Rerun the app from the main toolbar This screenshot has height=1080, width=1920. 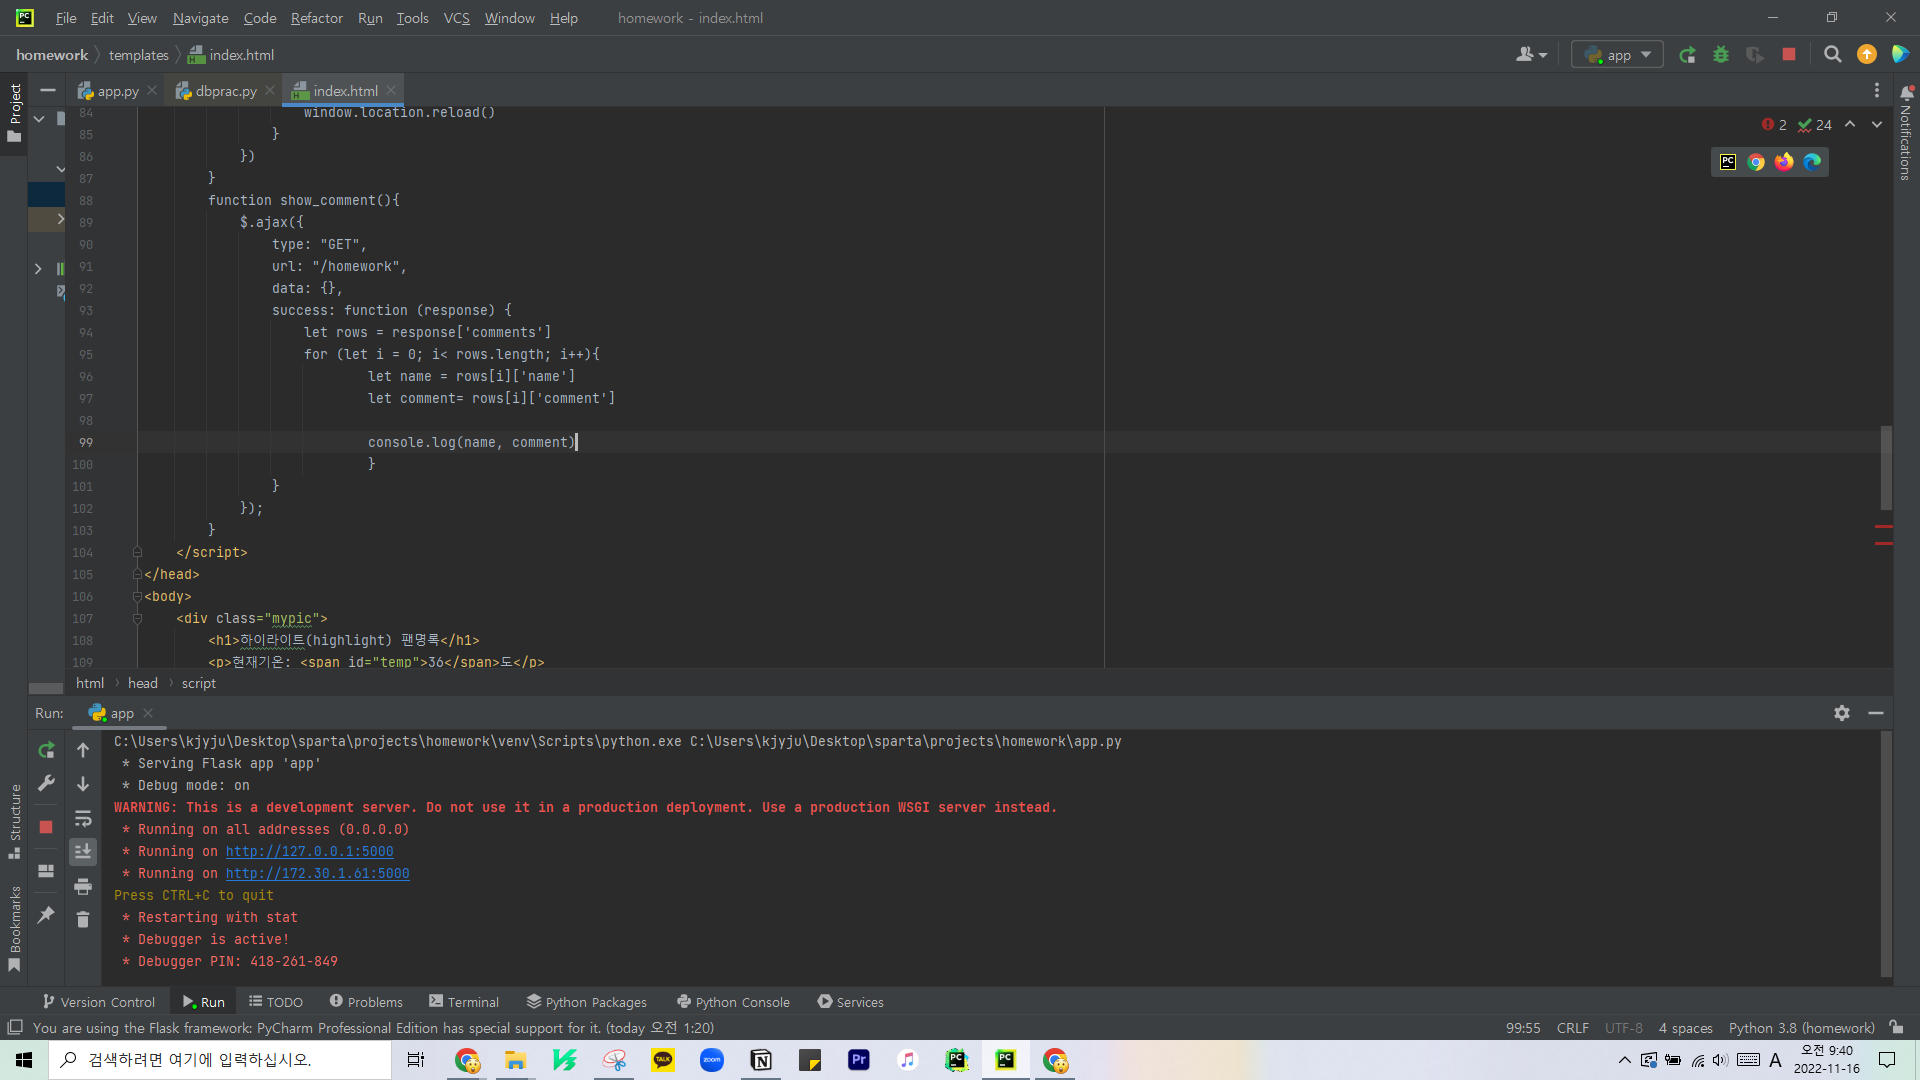[1687, 55]
